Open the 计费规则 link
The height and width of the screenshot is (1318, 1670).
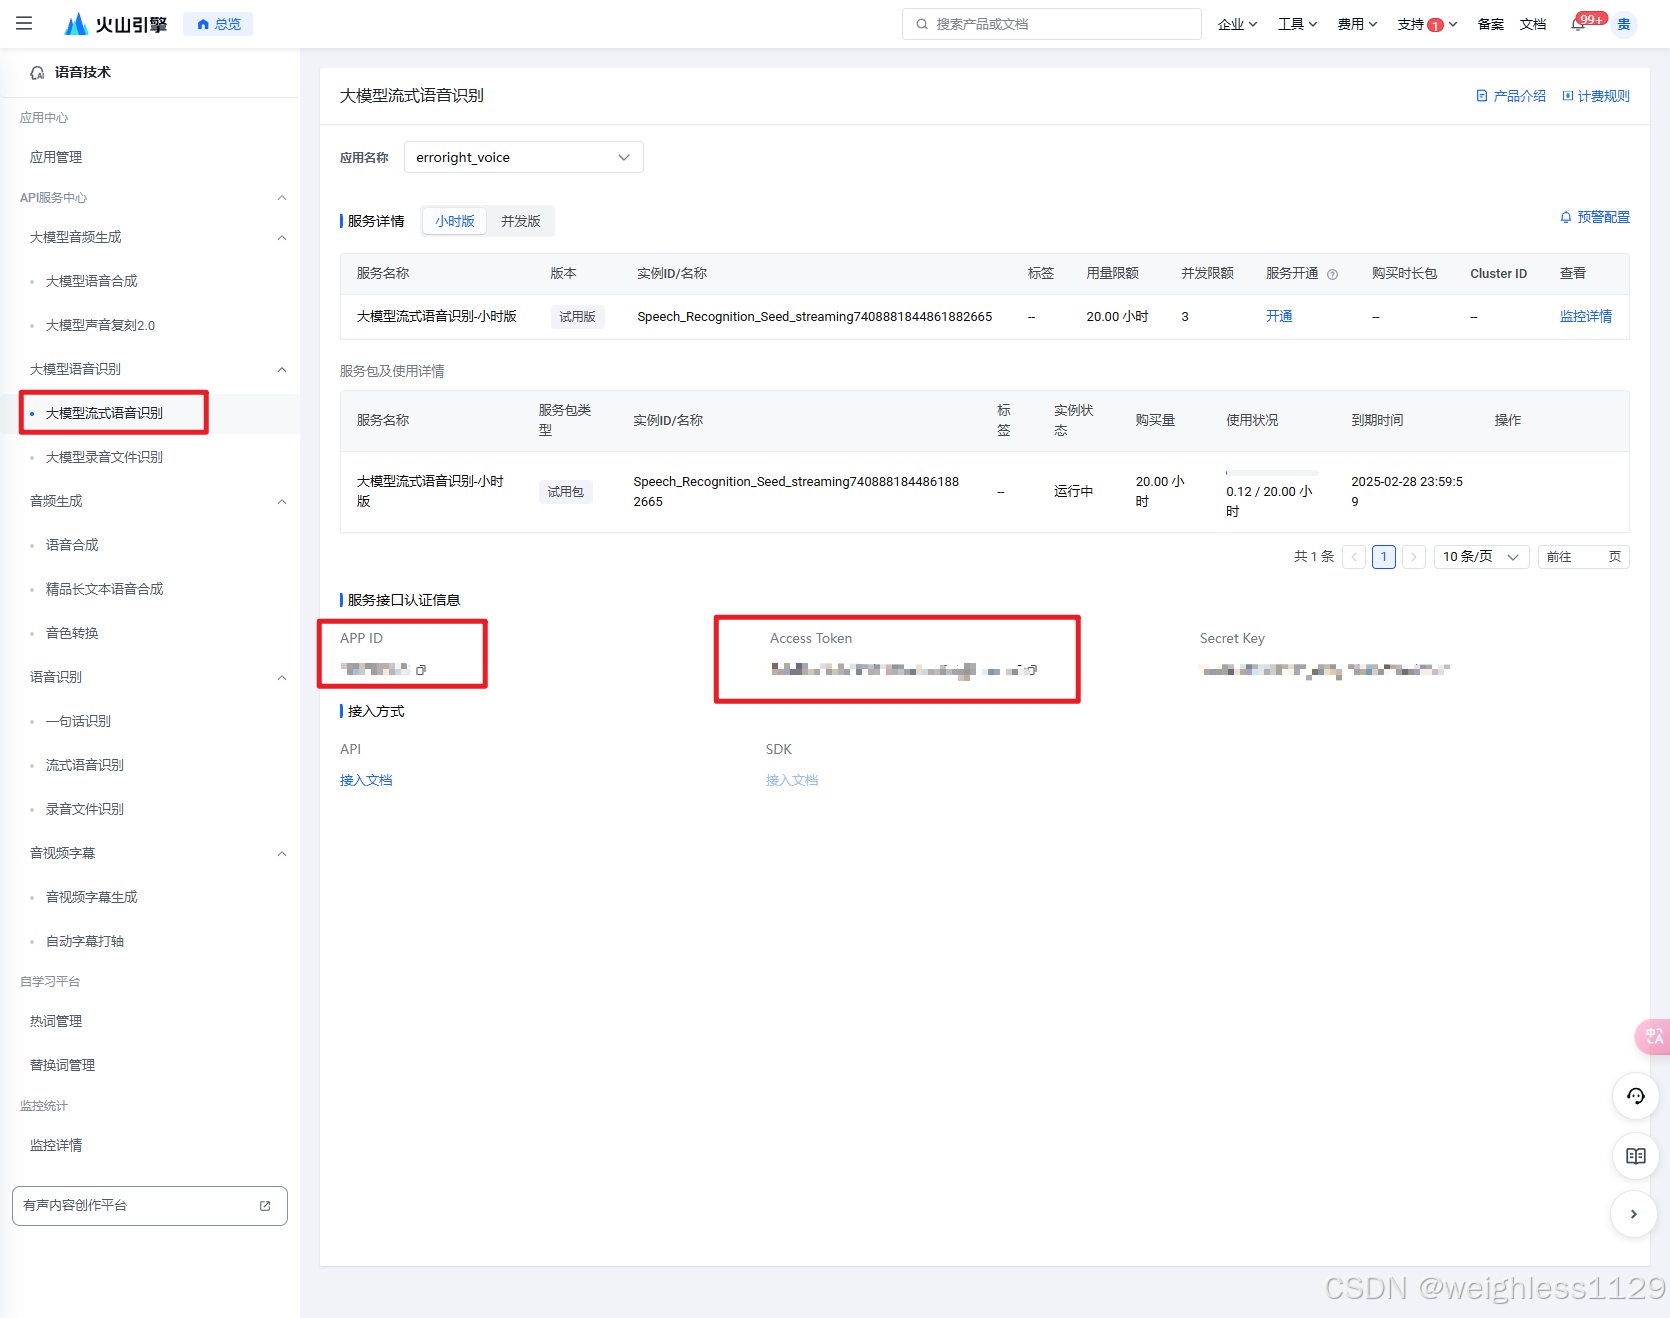[x=1596, y=96]
